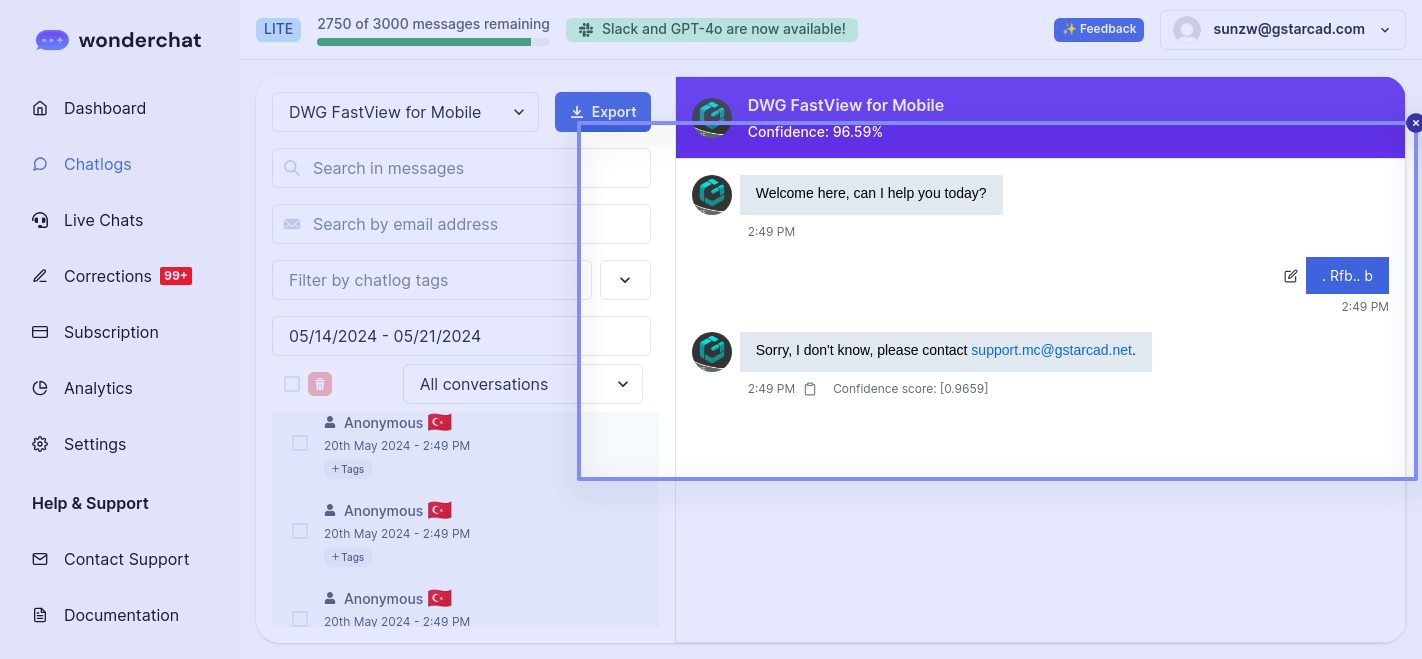Open Live Chats from the sidebar

click(103, 220)
